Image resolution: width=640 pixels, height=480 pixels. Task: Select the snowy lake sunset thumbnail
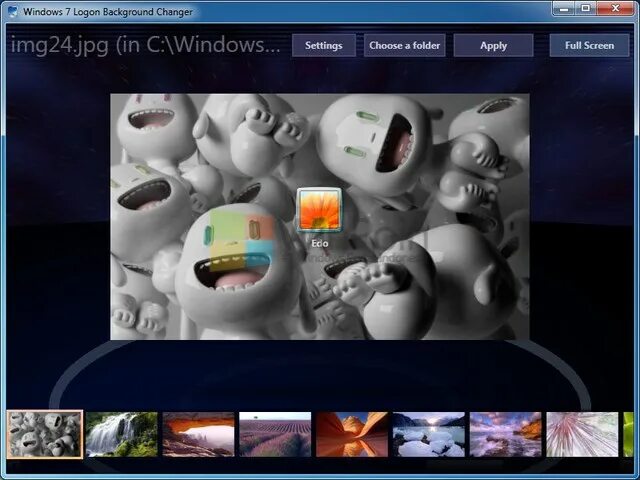click(429, 434)
